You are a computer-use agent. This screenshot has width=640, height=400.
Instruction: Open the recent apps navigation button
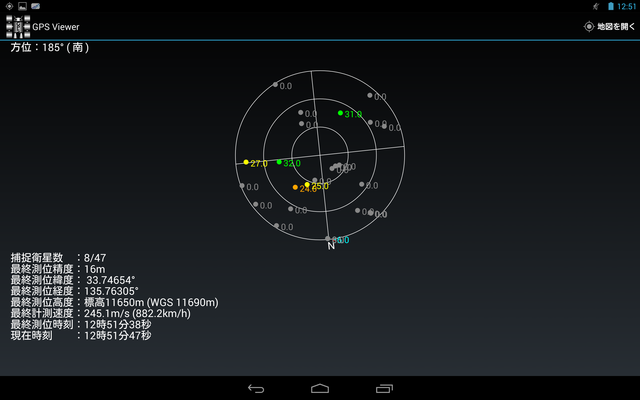384,389
